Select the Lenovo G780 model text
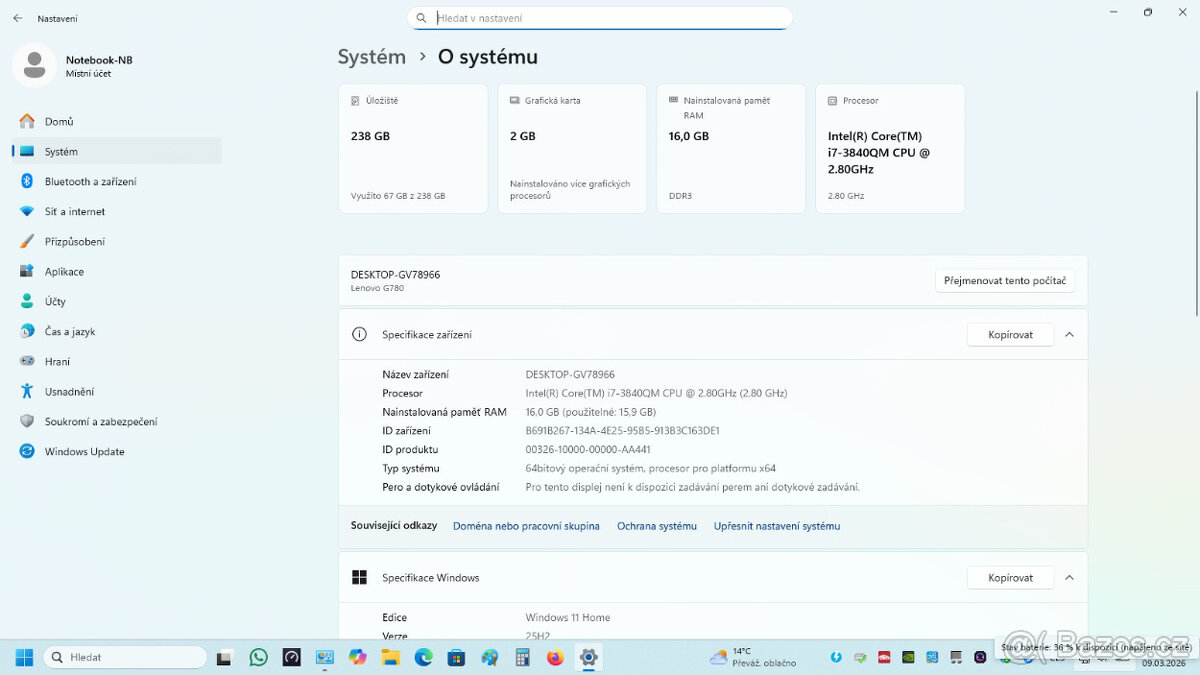1200x675 pixels. pos(377,288)
